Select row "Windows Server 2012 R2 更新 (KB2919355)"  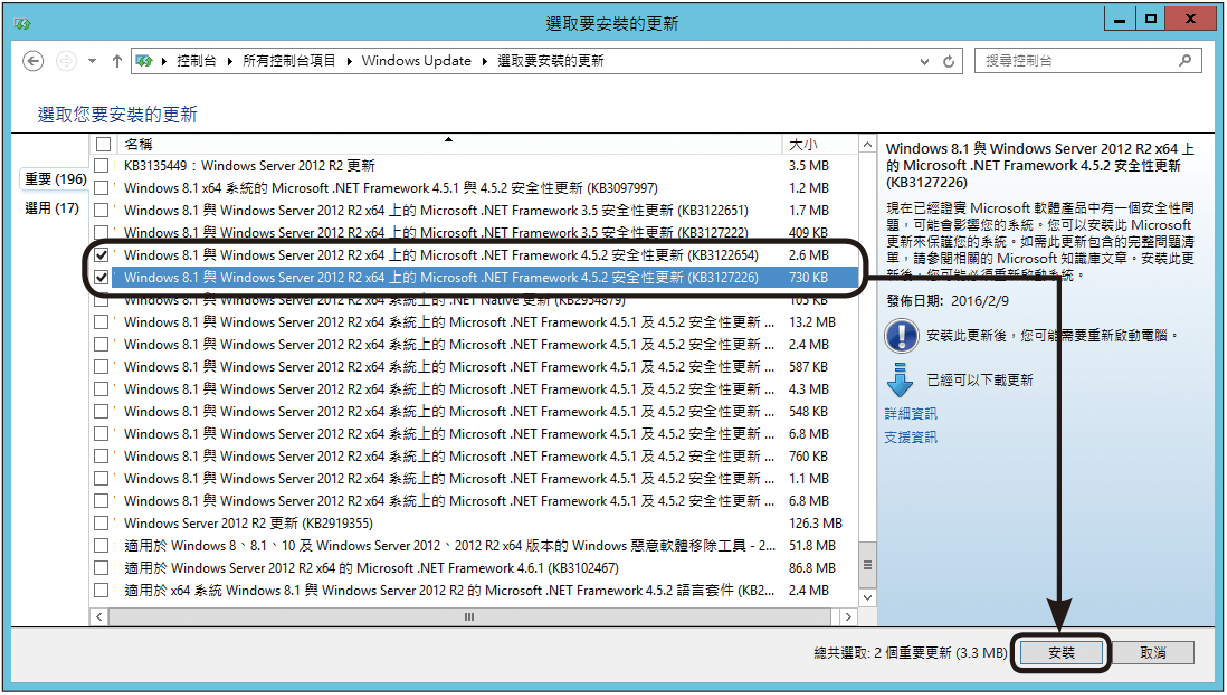474,523
